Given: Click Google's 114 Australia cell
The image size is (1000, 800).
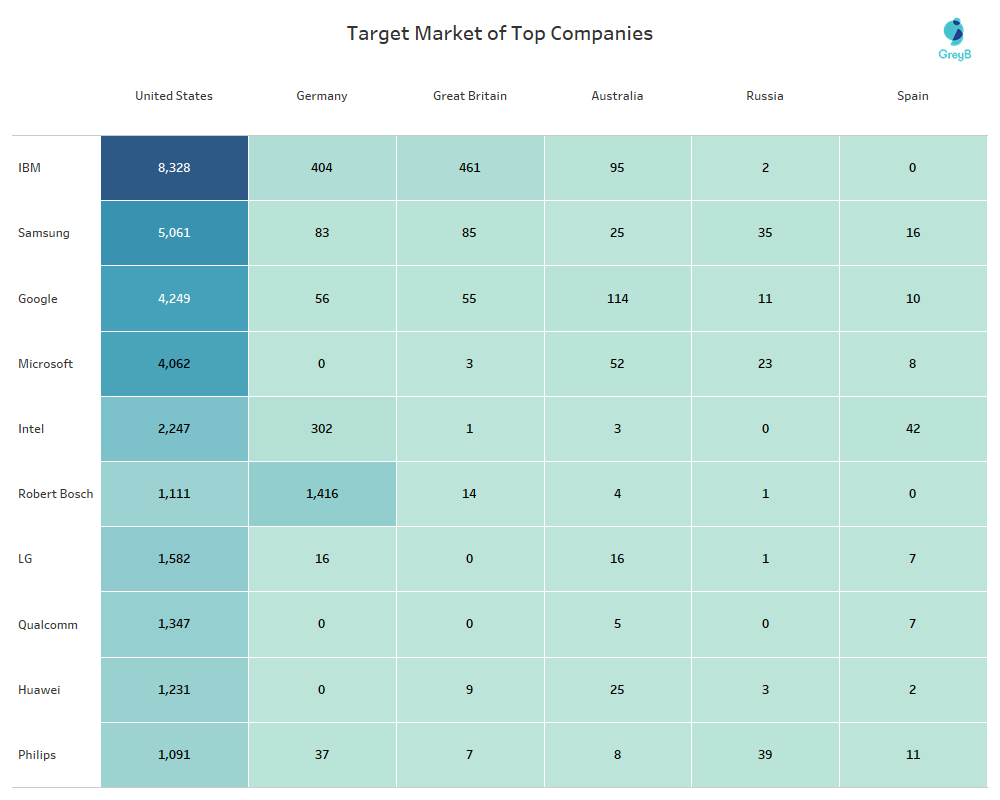Looking at the screenshot, I should [617, 299].
